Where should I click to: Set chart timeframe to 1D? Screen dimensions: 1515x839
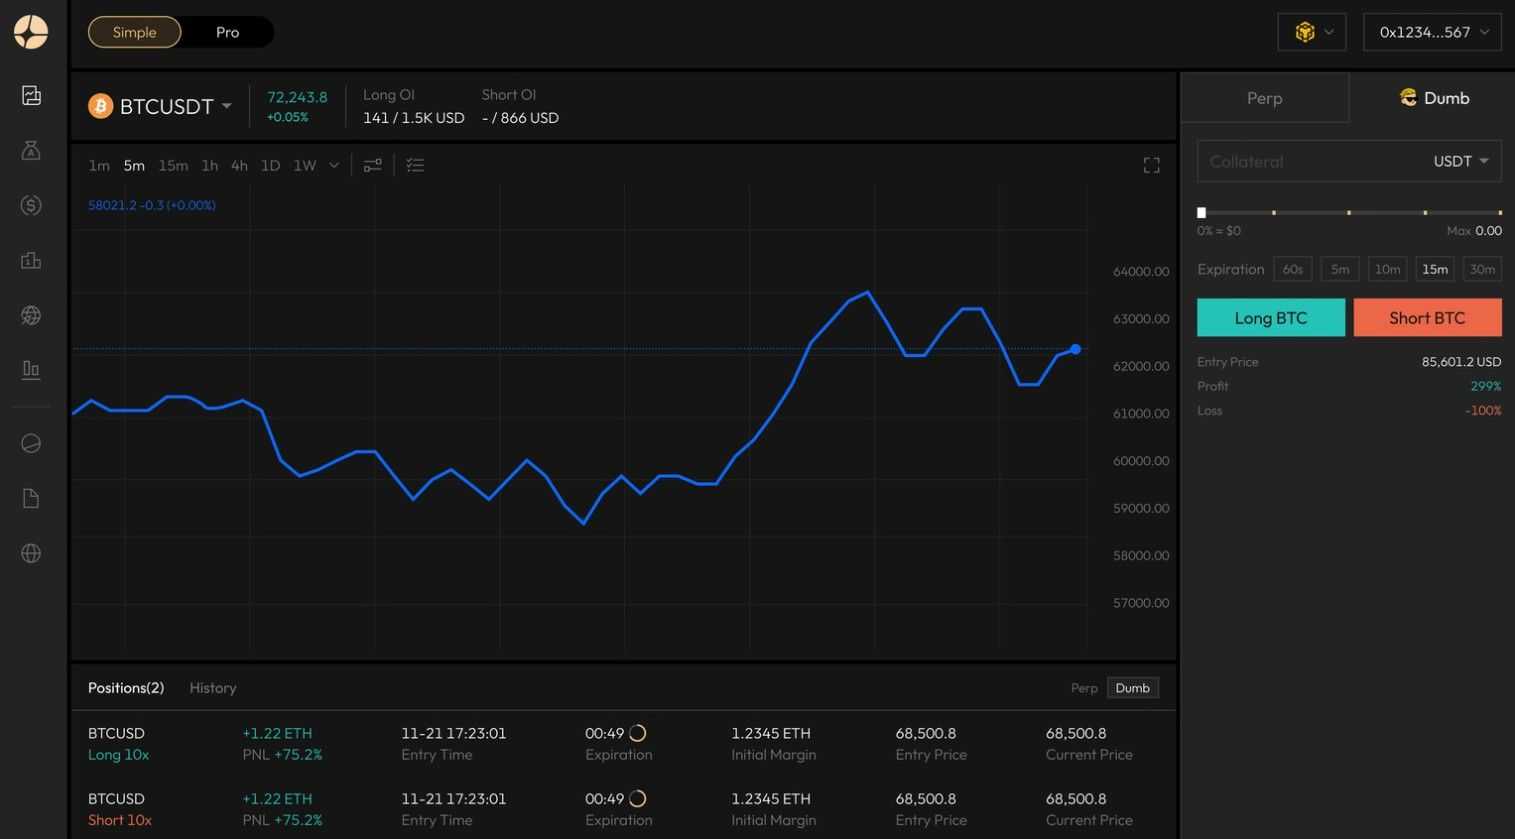click(x=270, y=165)
